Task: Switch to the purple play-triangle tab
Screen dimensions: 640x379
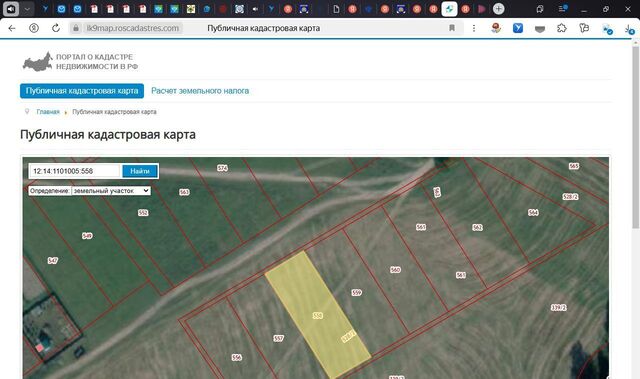Action: (x=482, y=9)
